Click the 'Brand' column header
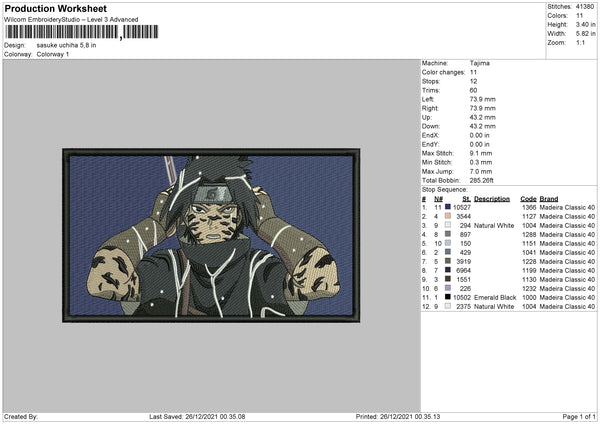 (549, 199)
